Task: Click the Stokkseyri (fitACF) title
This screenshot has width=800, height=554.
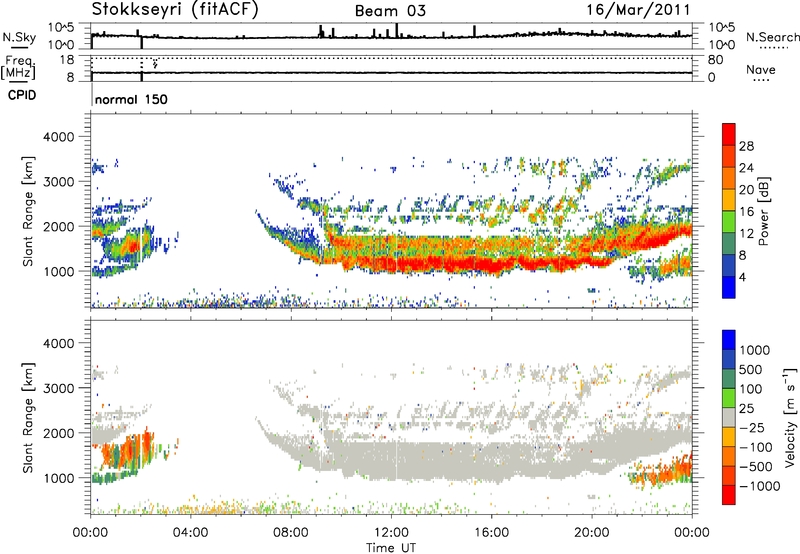Action: 175,10
